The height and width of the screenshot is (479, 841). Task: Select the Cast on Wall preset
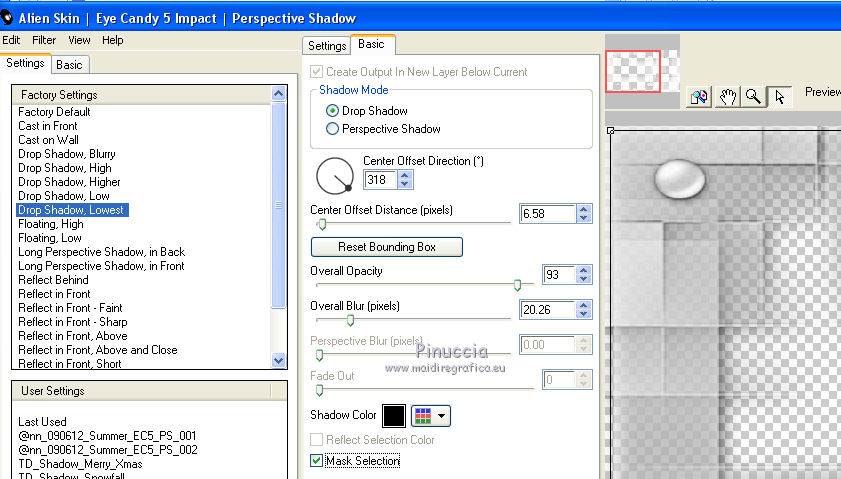pos(48,139)
